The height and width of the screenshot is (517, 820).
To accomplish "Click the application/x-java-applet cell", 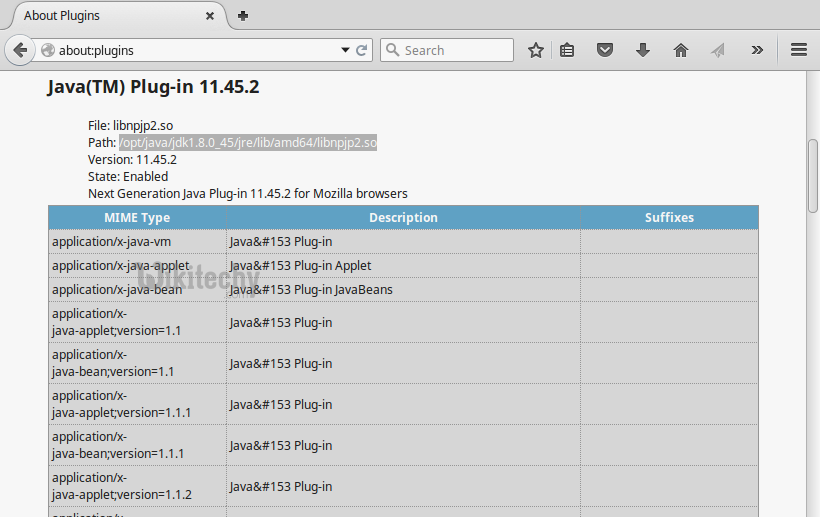I will [137, 266].
